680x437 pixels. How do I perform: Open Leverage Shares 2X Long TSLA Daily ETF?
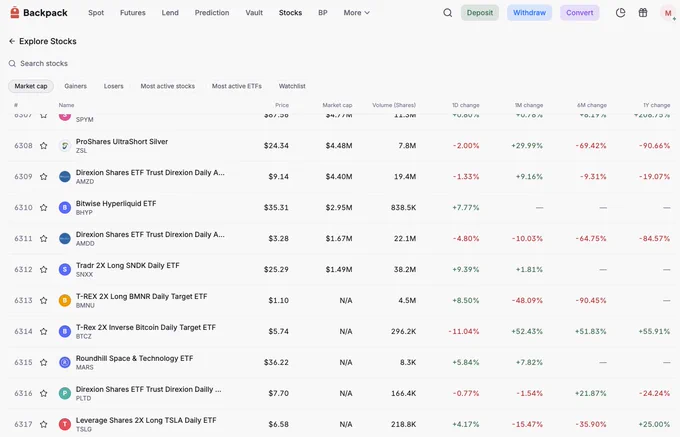click(x=146, y=420)
